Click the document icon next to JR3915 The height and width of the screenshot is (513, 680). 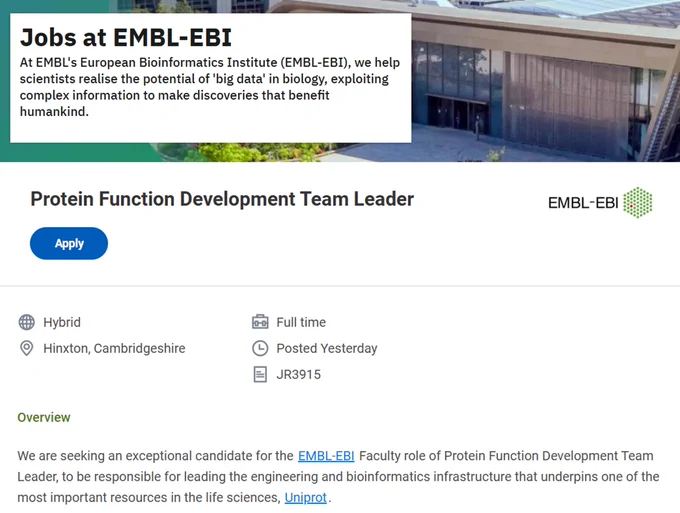coord(260,375)
